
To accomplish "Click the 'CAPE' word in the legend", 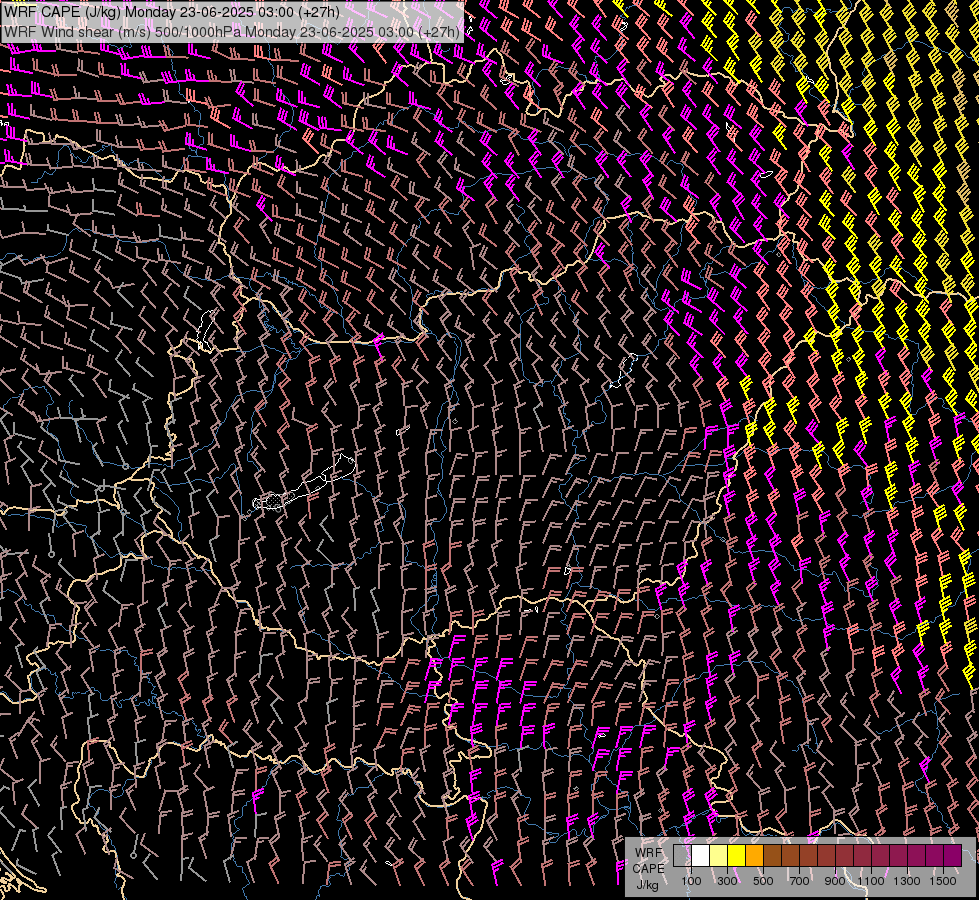I will pyautogui.click(x=649, y=869).
